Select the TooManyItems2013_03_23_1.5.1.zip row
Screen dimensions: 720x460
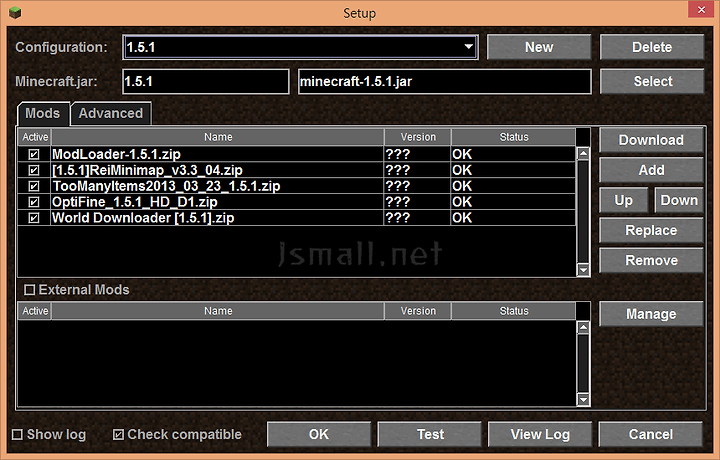[x=297, y=186]
